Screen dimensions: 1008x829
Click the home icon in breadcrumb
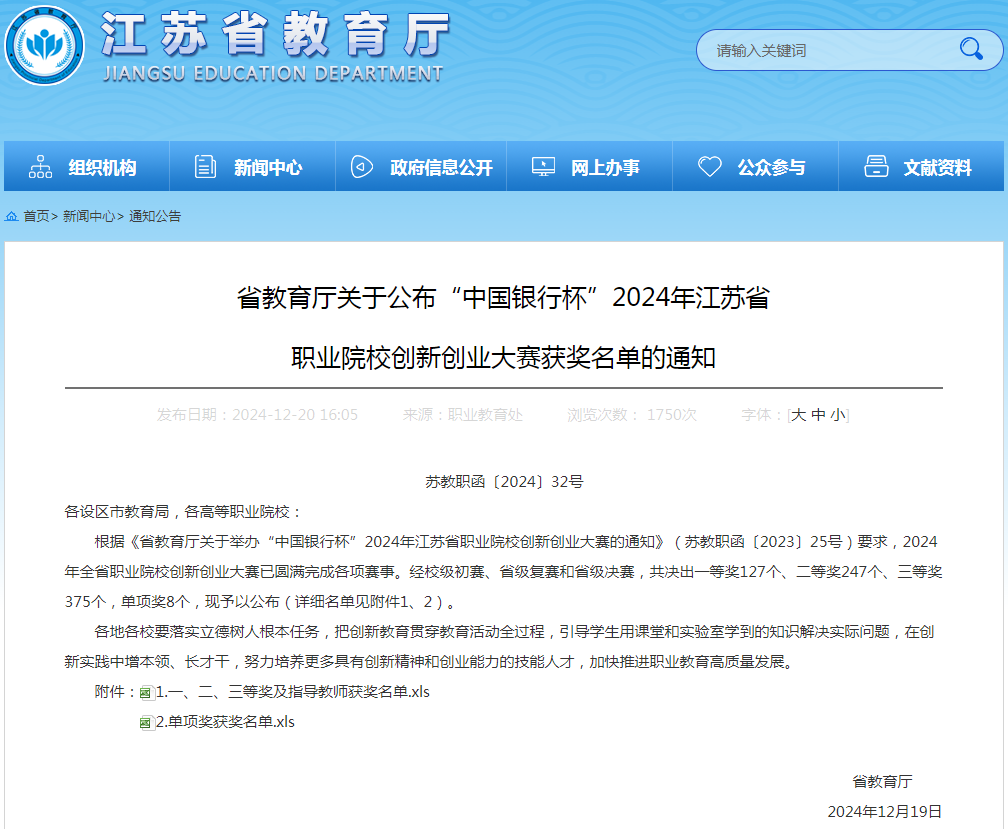(x=12, y=216)
